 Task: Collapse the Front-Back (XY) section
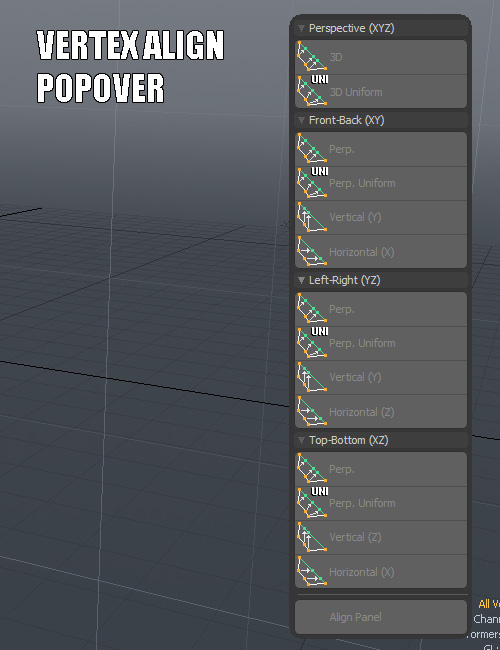301,120
